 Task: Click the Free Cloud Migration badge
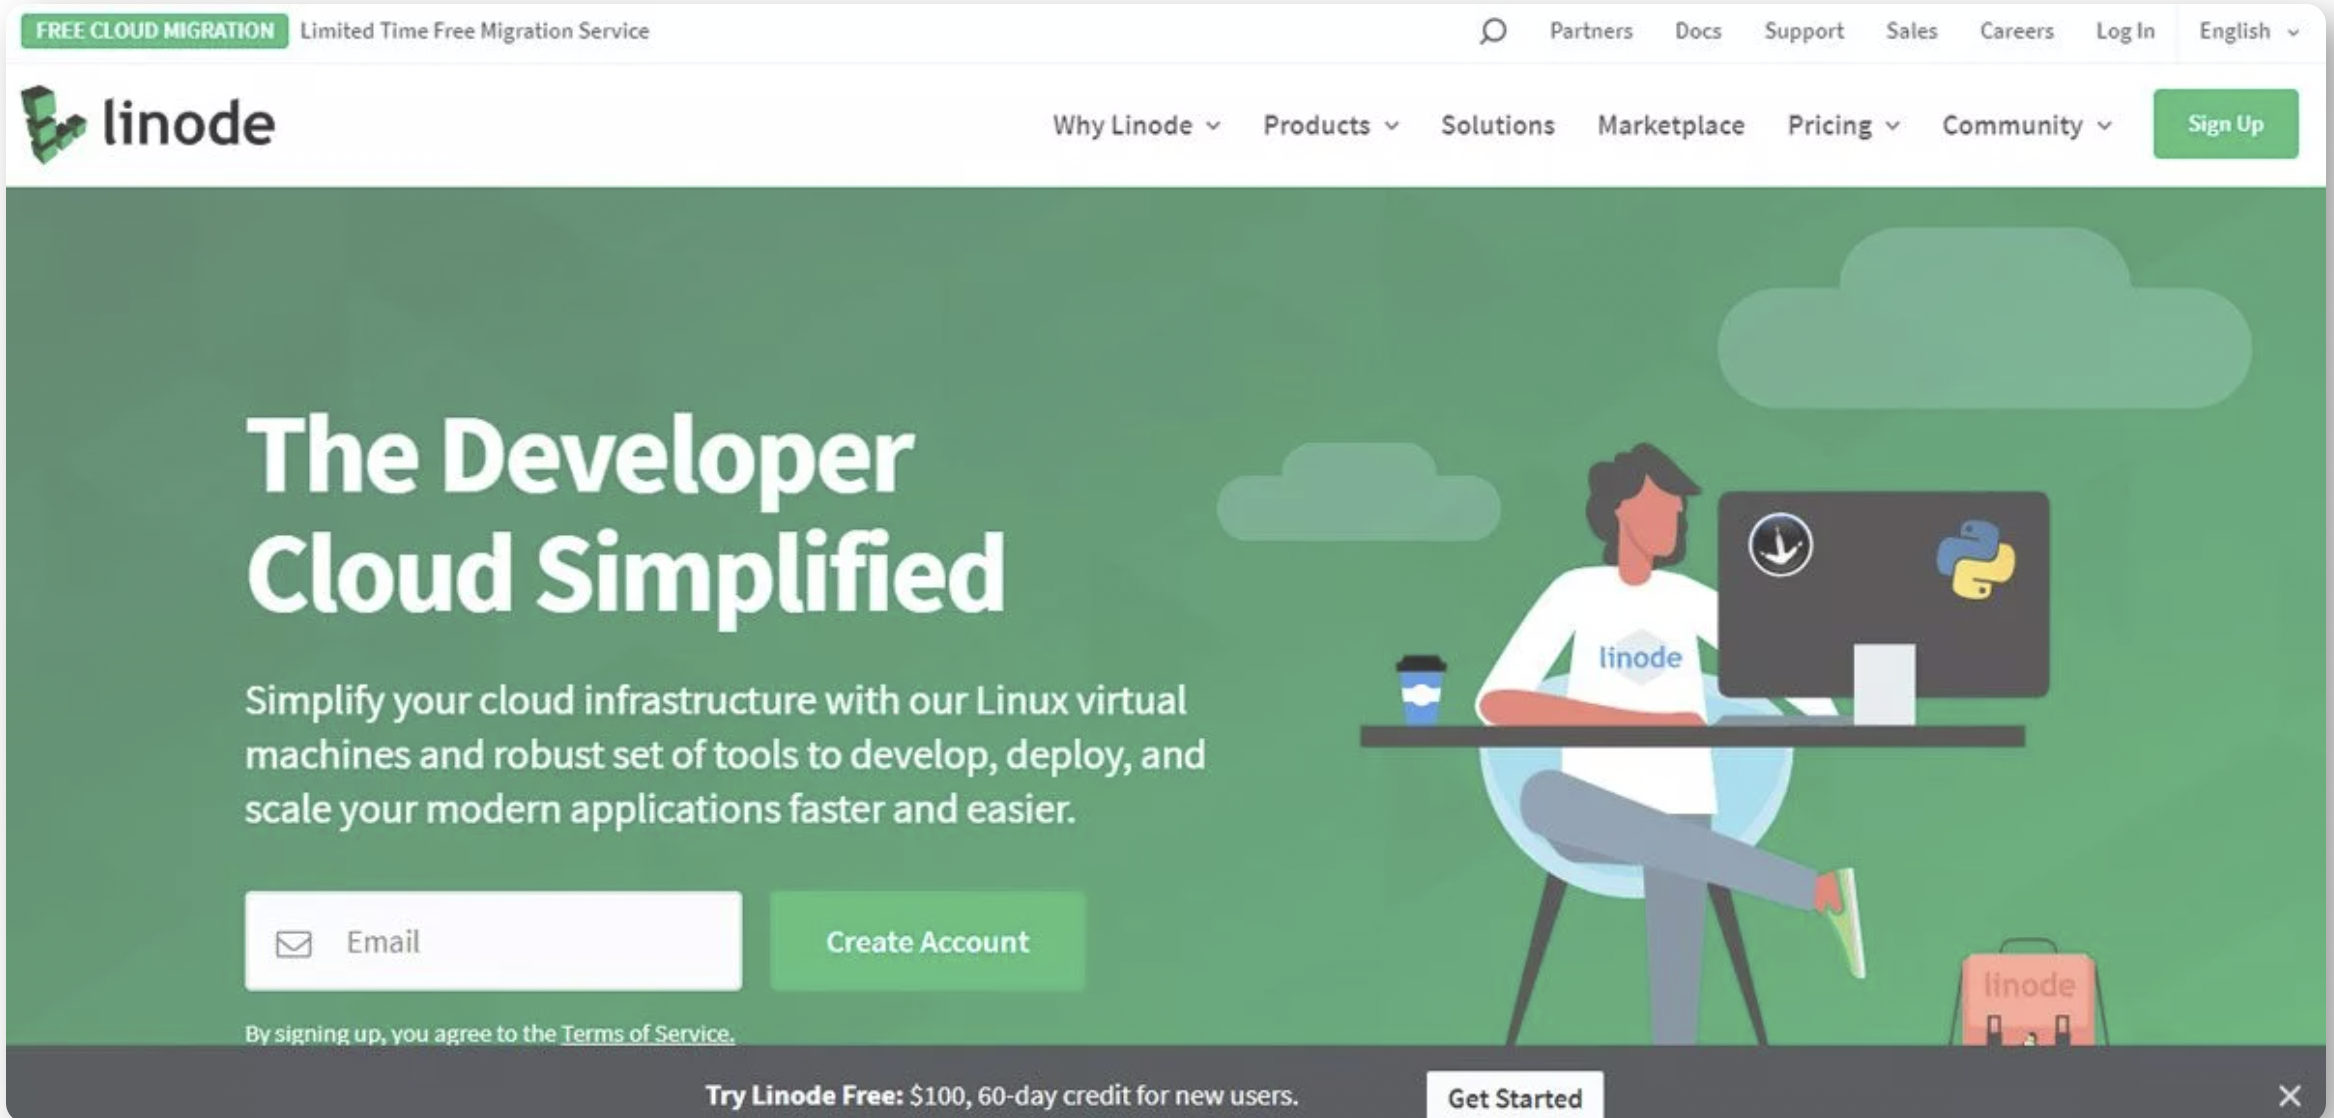pyautogui.click(x=154, y=30)
